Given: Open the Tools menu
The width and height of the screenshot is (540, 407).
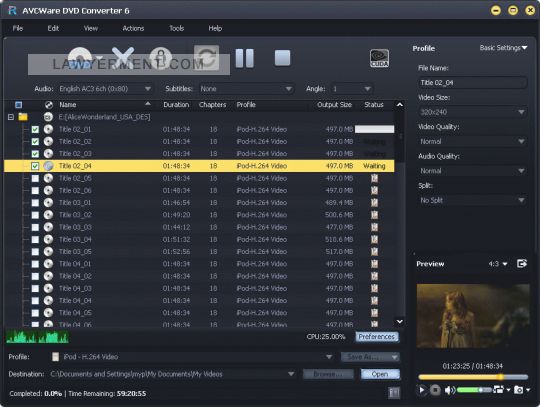Looking at the screenshot, I should point(176,28).
